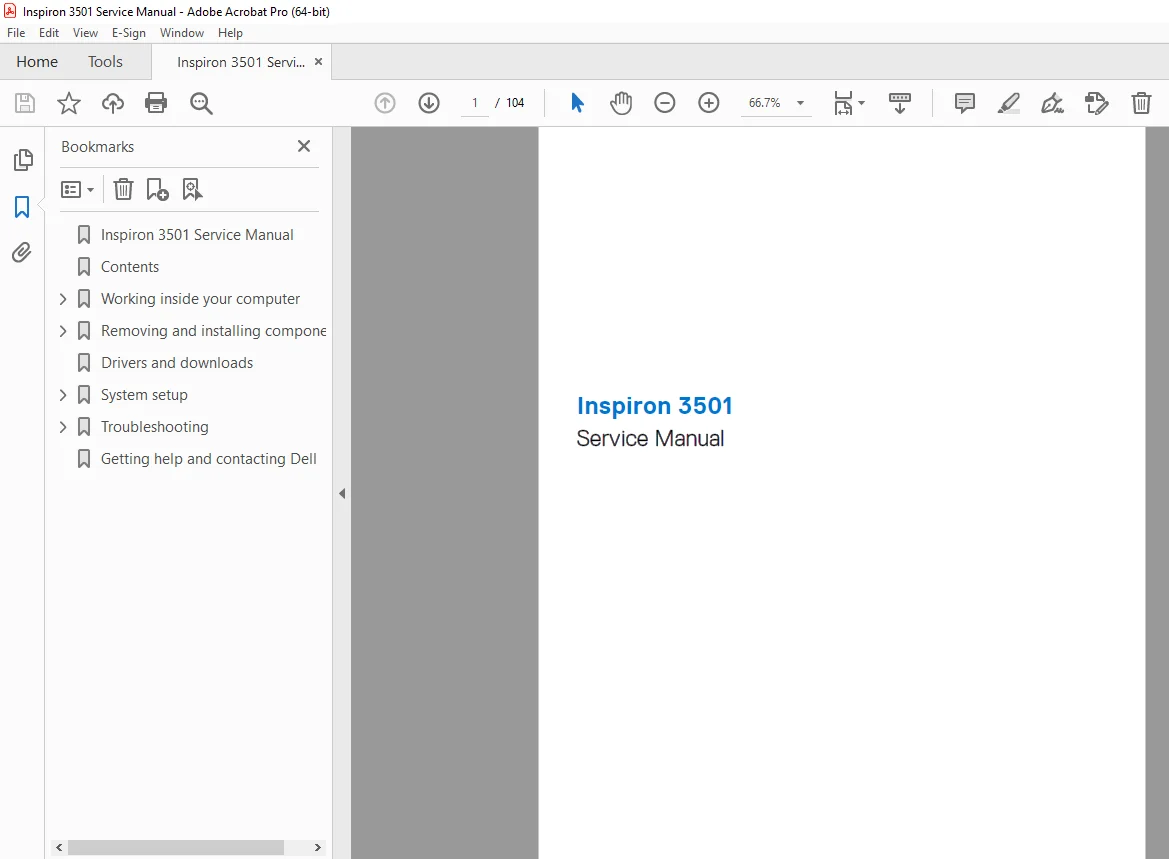Open the Edit PDF stamp tool

pos(1097,103)
